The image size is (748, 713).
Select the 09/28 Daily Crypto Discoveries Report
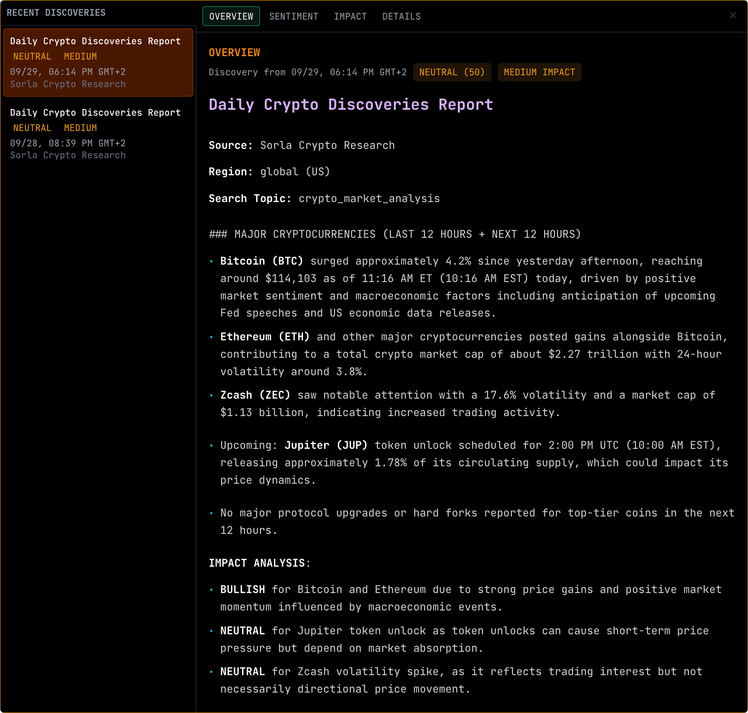click(98, 134)
